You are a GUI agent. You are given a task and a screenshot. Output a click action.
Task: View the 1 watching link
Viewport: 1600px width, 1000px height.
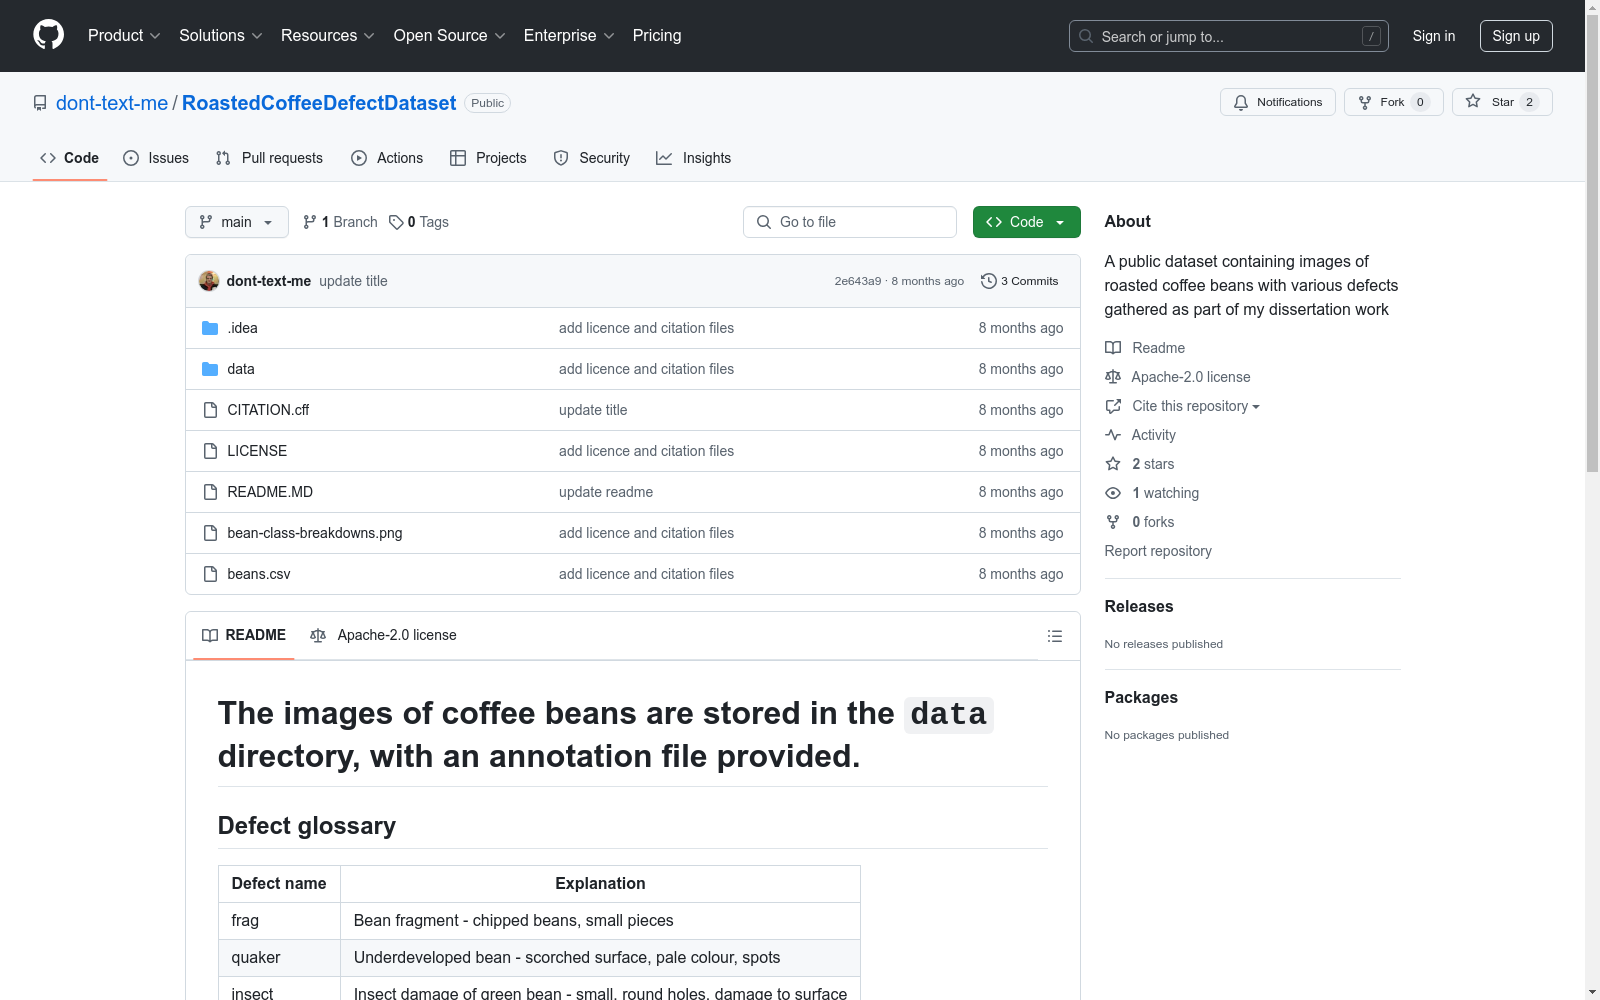click(1152, 493)
